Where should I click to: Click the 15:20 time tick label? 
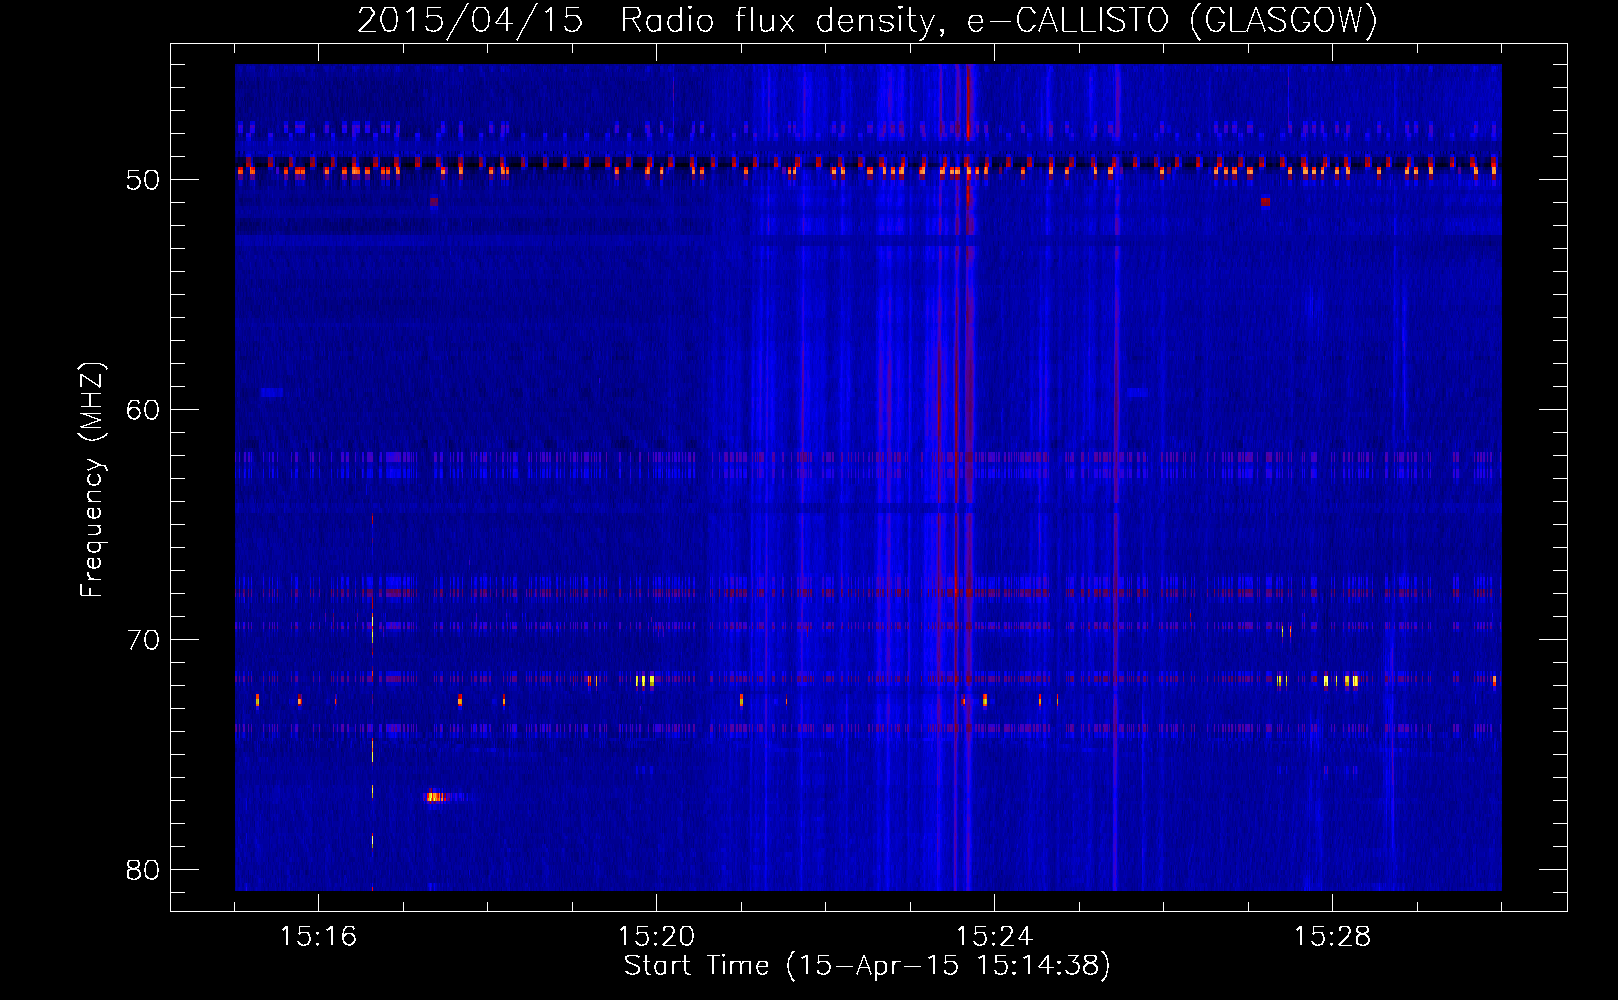pos(656,937)
